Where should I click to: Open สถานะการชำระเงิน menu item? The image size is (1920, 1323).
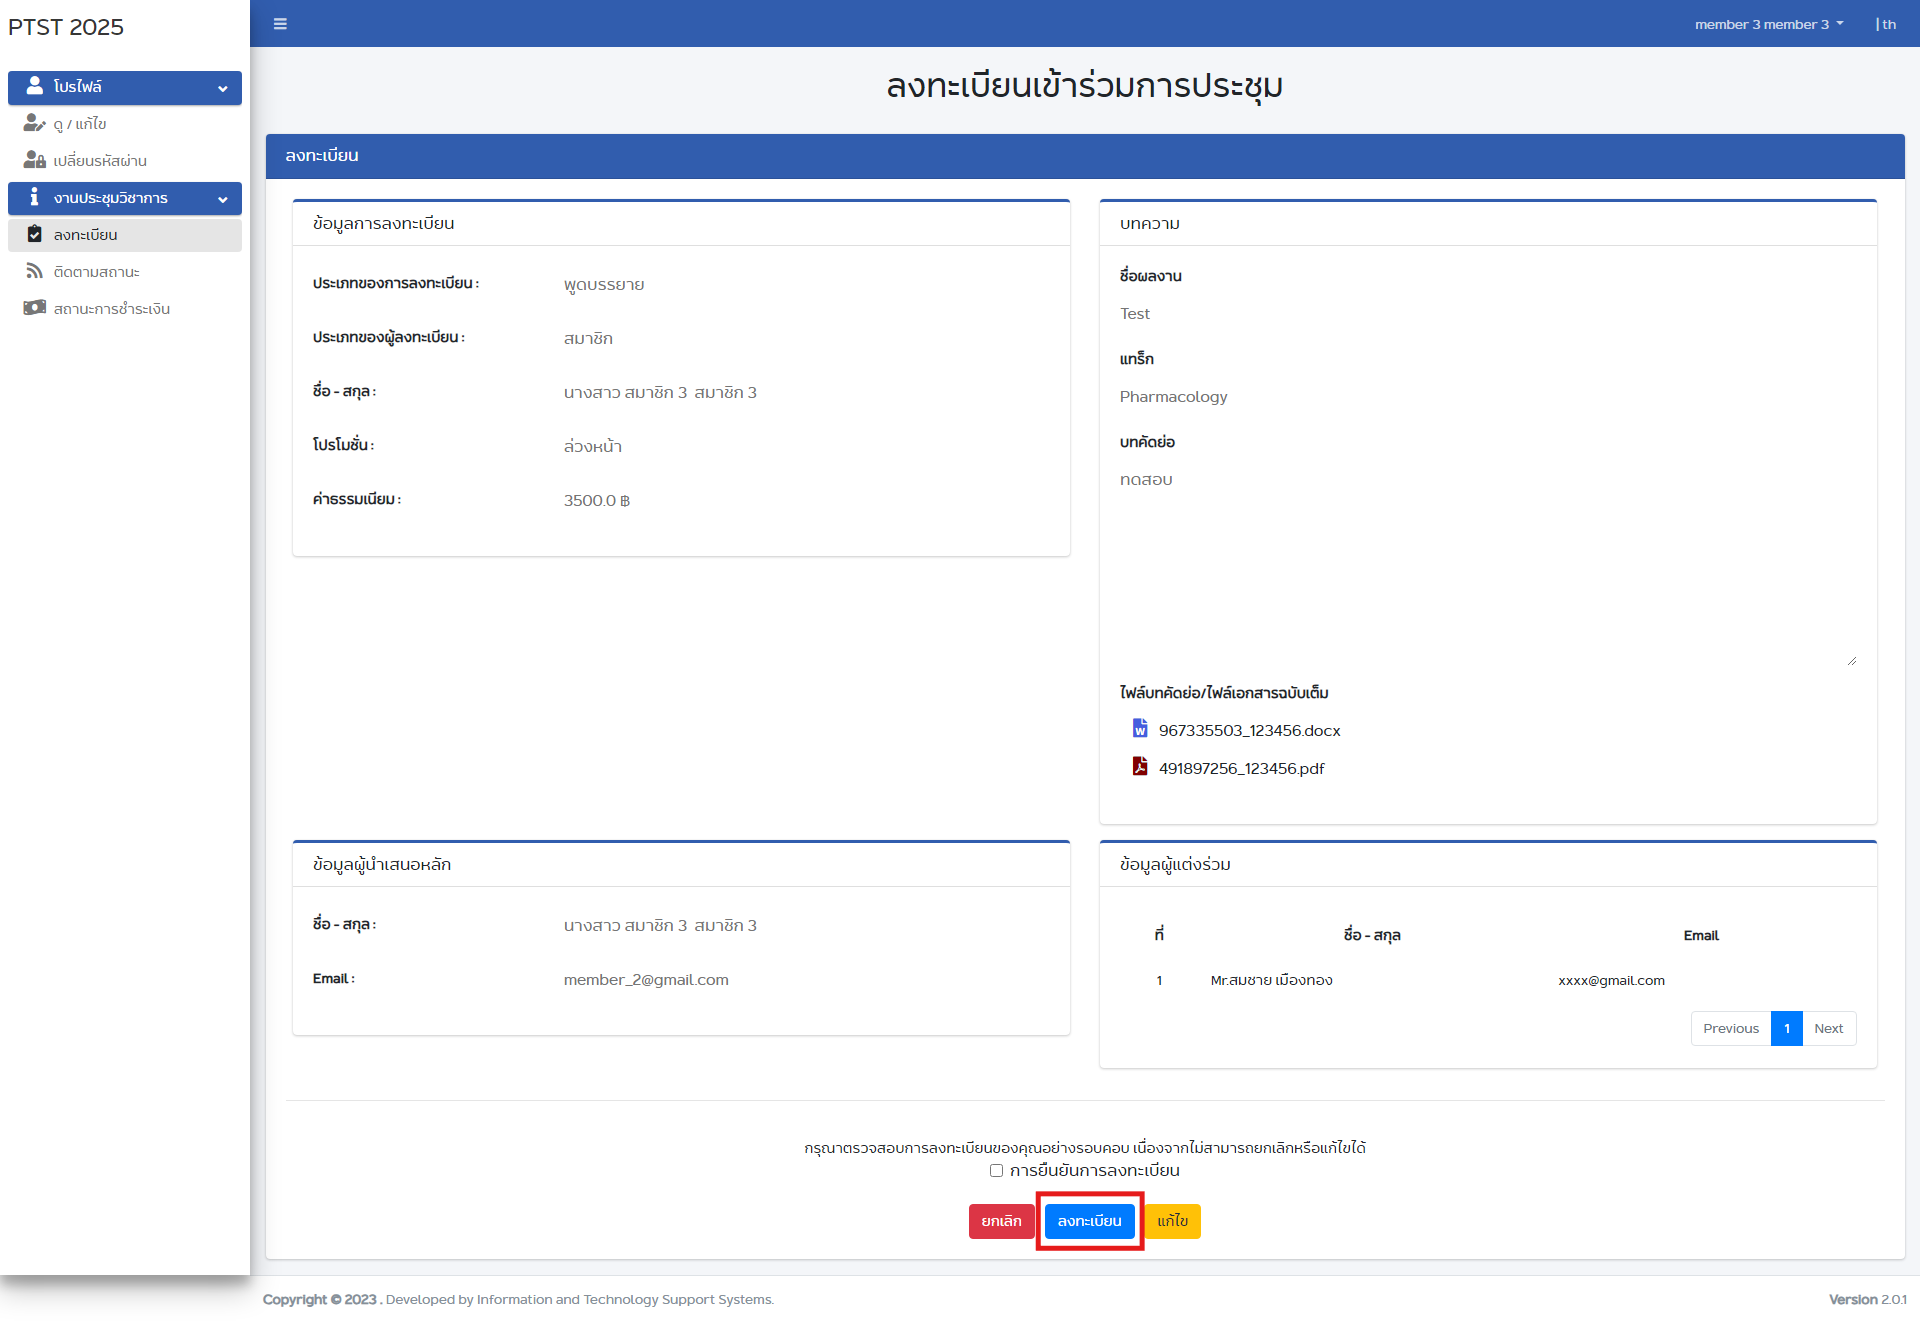click(112, 309)
